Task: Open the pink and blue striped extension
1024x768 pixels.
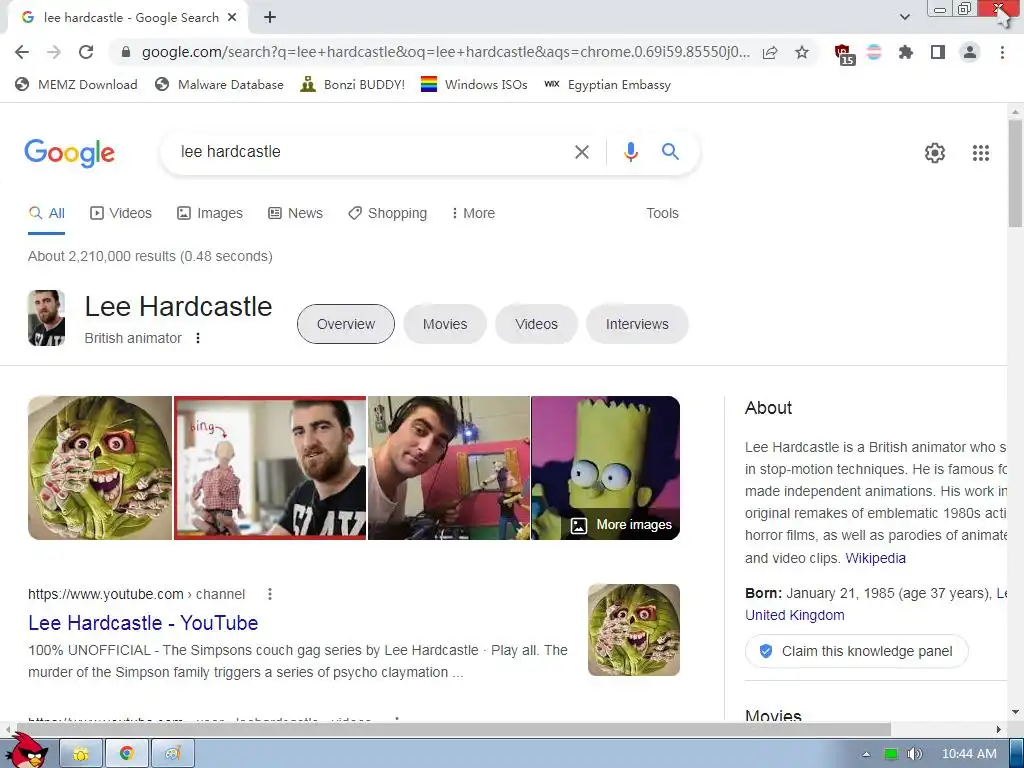Action: tap(874, 52)
